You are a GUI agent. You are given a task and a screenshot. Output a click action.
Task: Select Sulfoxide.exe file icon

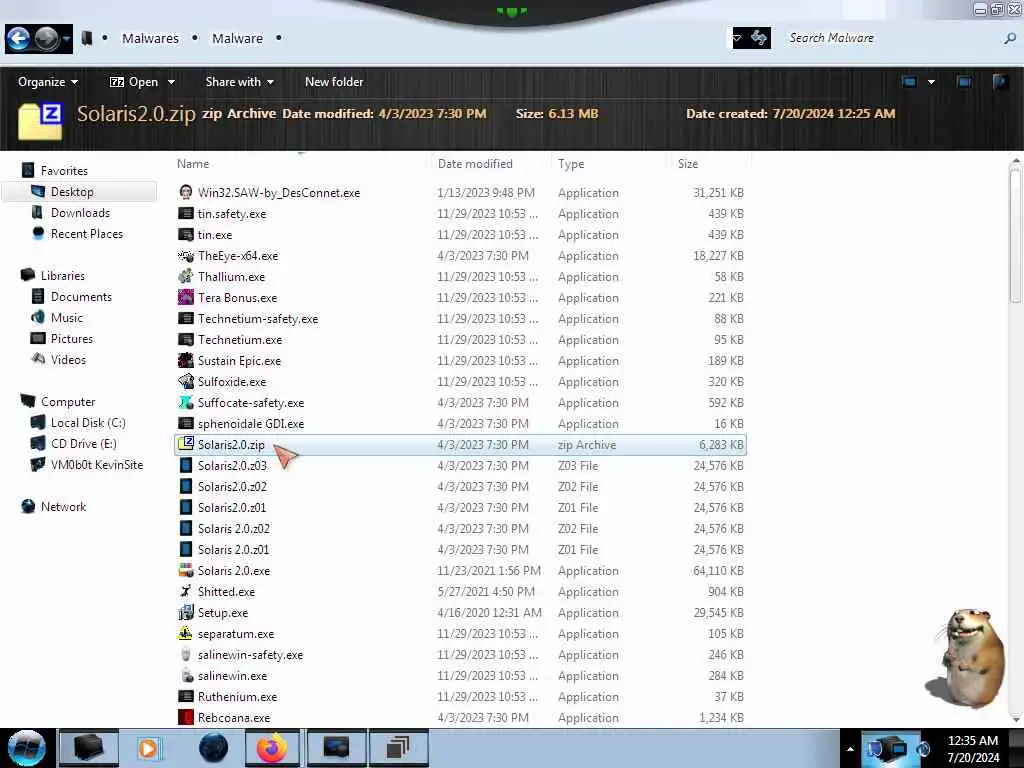(186, 381)
